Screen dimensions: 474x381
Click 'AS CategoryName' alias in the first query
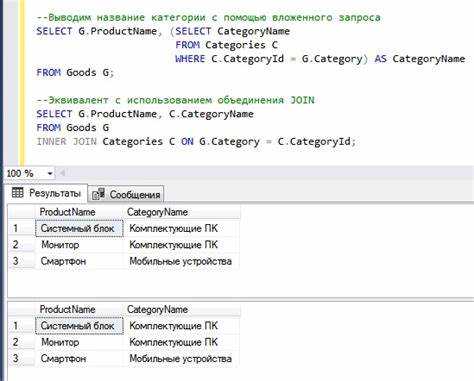[x=420, y=59]
